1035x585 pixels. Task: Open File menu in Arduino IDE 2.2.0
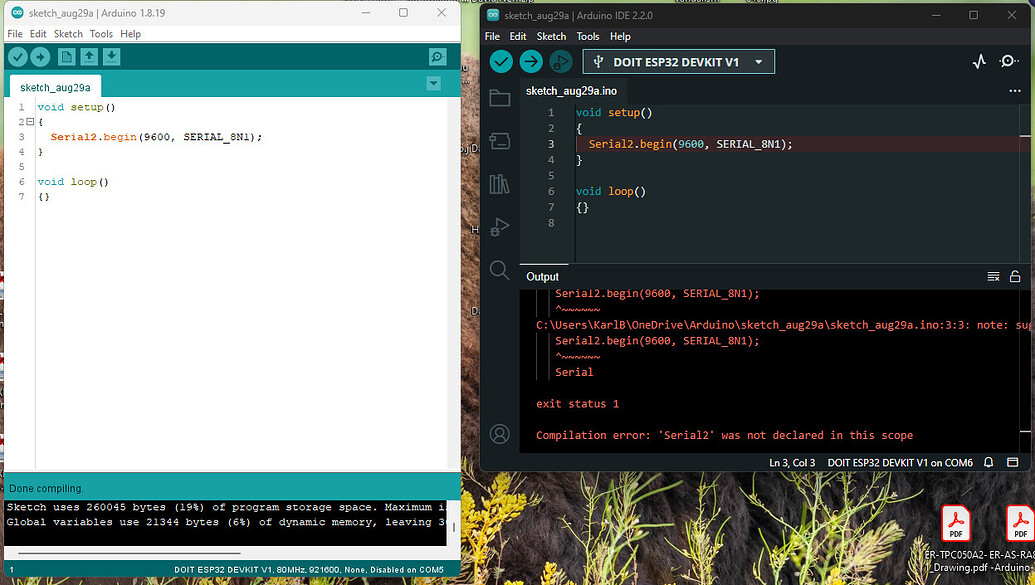click(x=492, y=36)
